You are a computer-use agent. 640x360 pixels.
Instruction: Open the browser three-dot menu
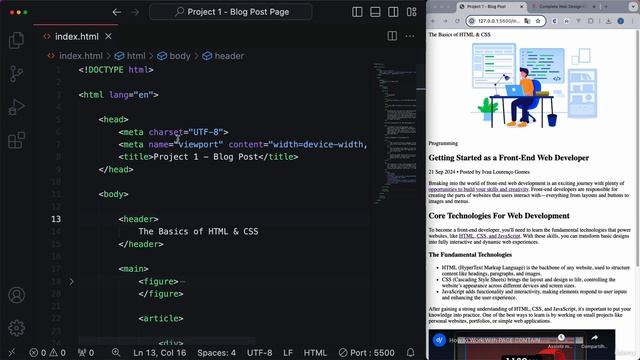click(633, 21)
